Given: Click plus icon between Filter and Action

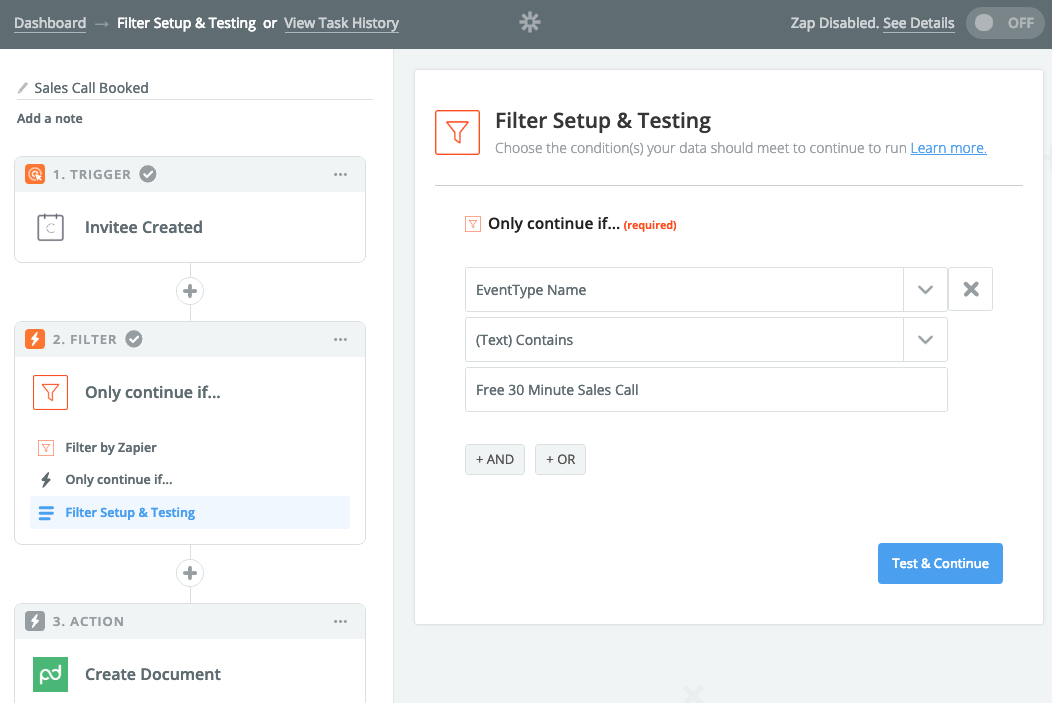Looking at the screenshot, I should pyautogui.click(x=190, y=573).
